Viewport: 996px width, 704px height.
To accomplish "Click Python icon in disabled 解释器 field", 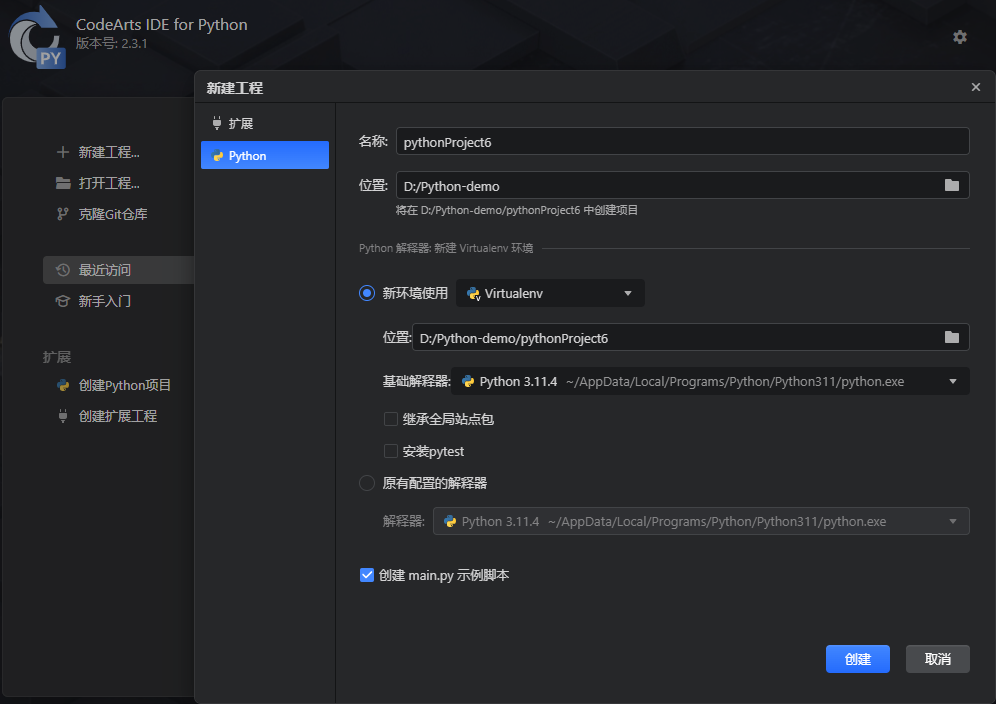I will [450, 522].
